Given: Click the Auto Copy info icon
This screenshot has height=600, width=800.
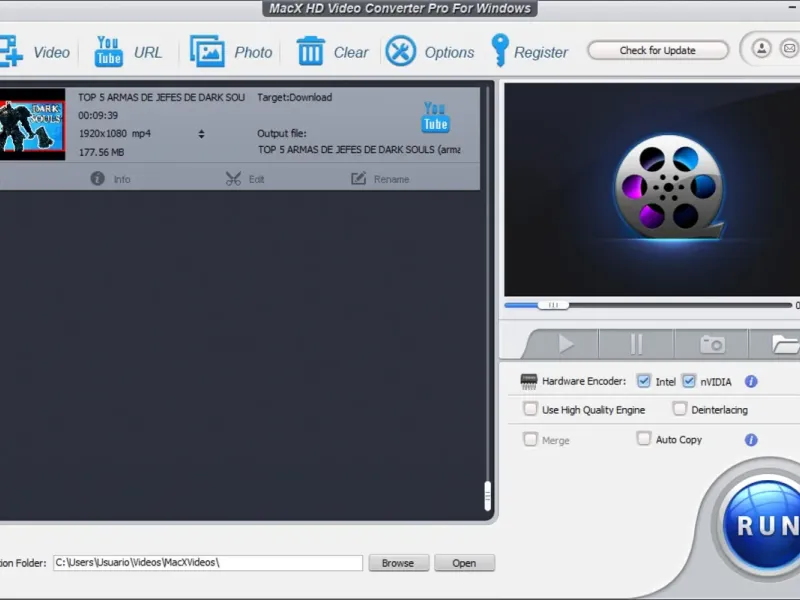Looking at the screenshot, I should click(751, 439).
